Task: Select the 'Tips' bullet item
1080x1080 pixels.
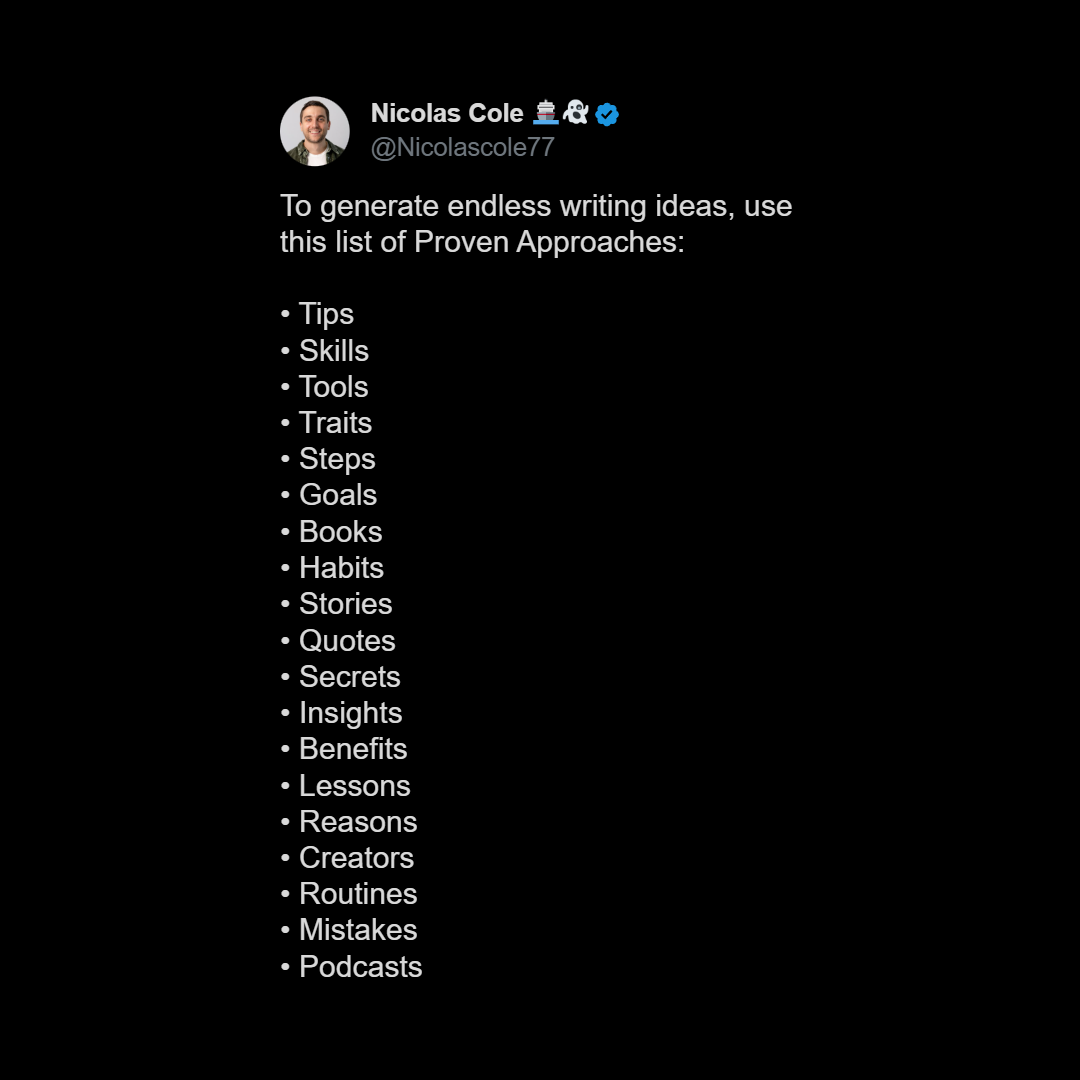Action: [x=318, y=314]
